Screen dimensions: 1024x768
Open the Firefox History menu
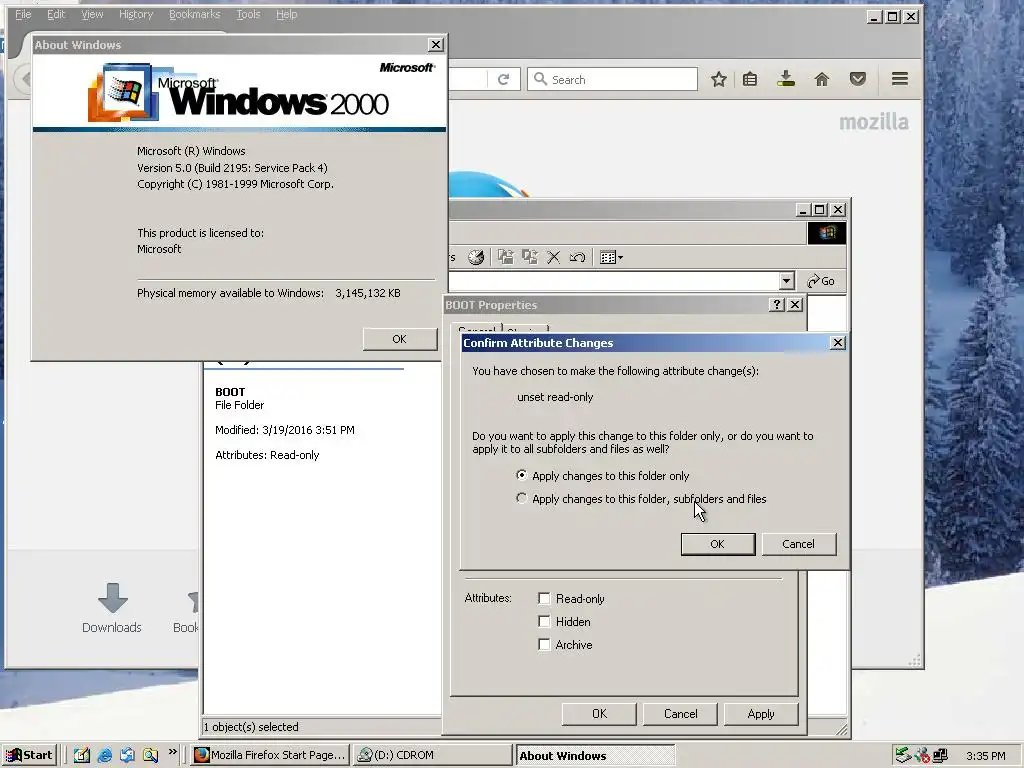tap(136, 14)
